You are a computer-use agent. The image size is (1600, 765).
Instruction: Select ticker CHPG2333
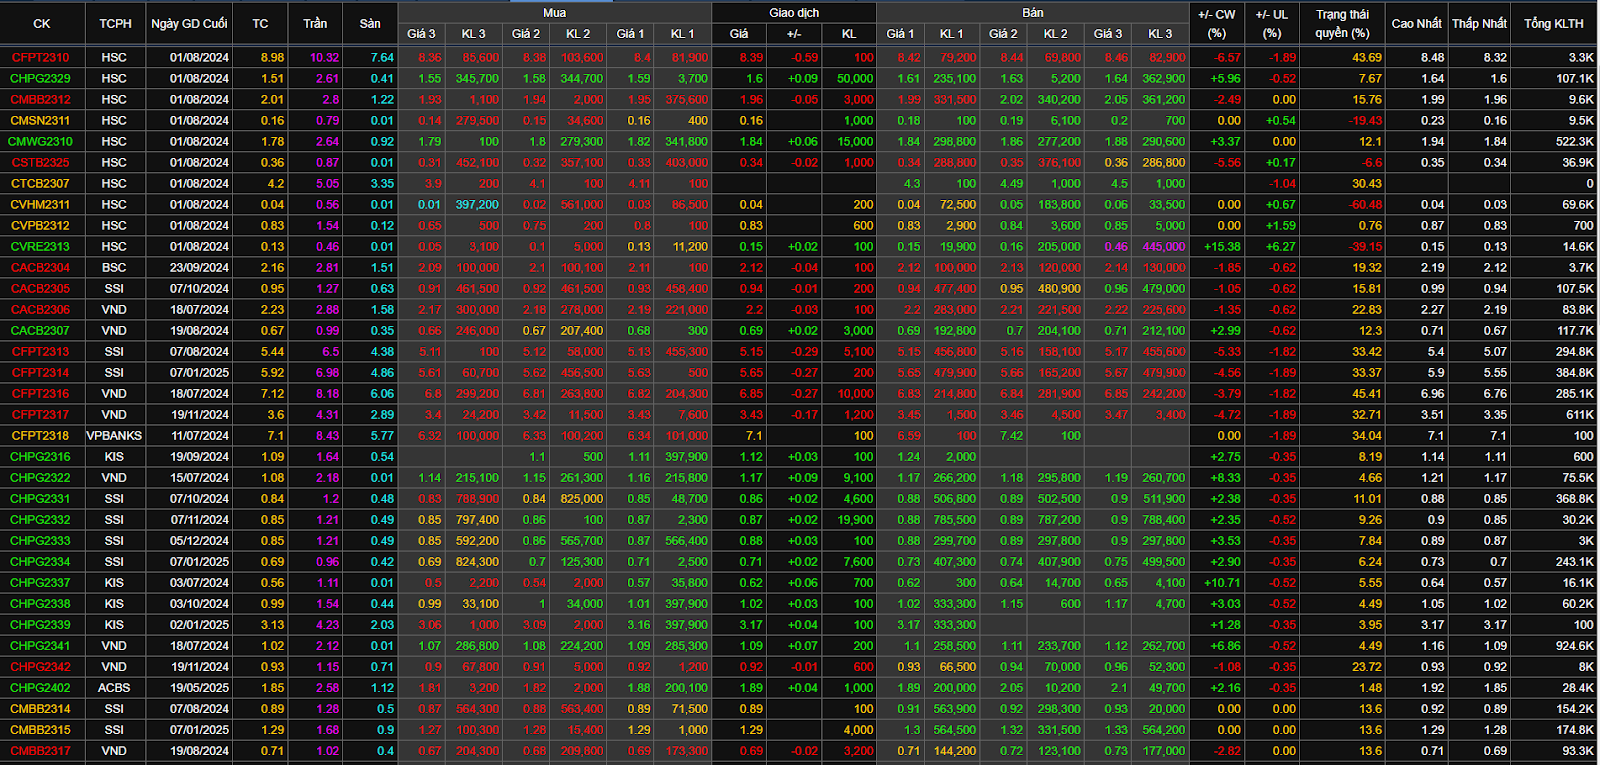click(x=41, y=541)
